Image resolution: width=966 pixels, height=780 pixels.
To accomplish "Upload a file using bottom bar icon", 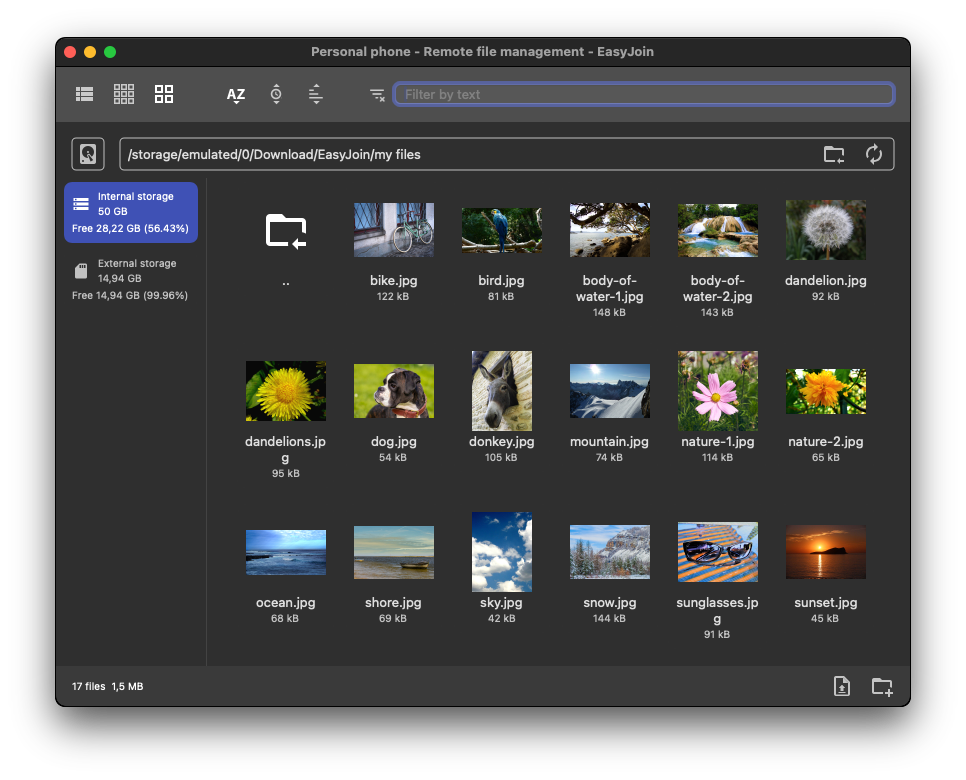I will (x=842, y=686).
